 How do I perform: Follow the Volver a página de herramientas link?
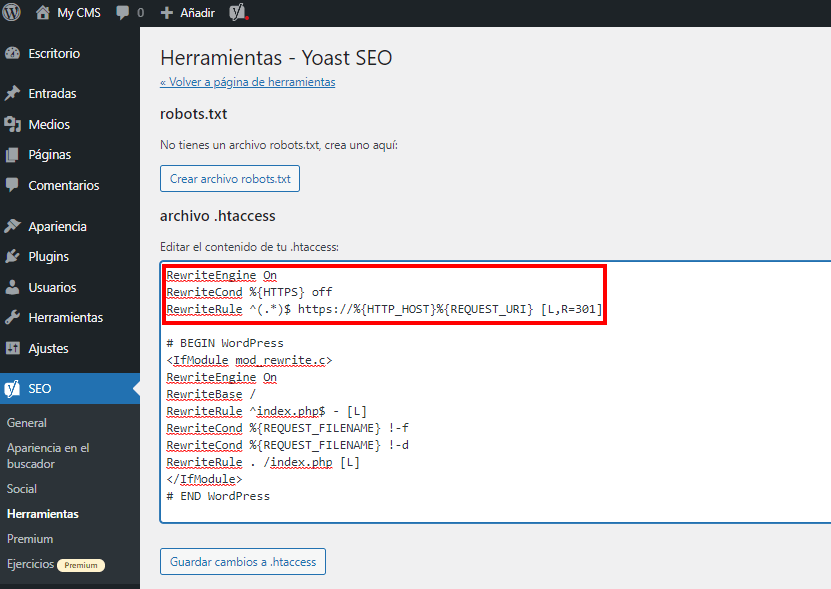point(247,82)
